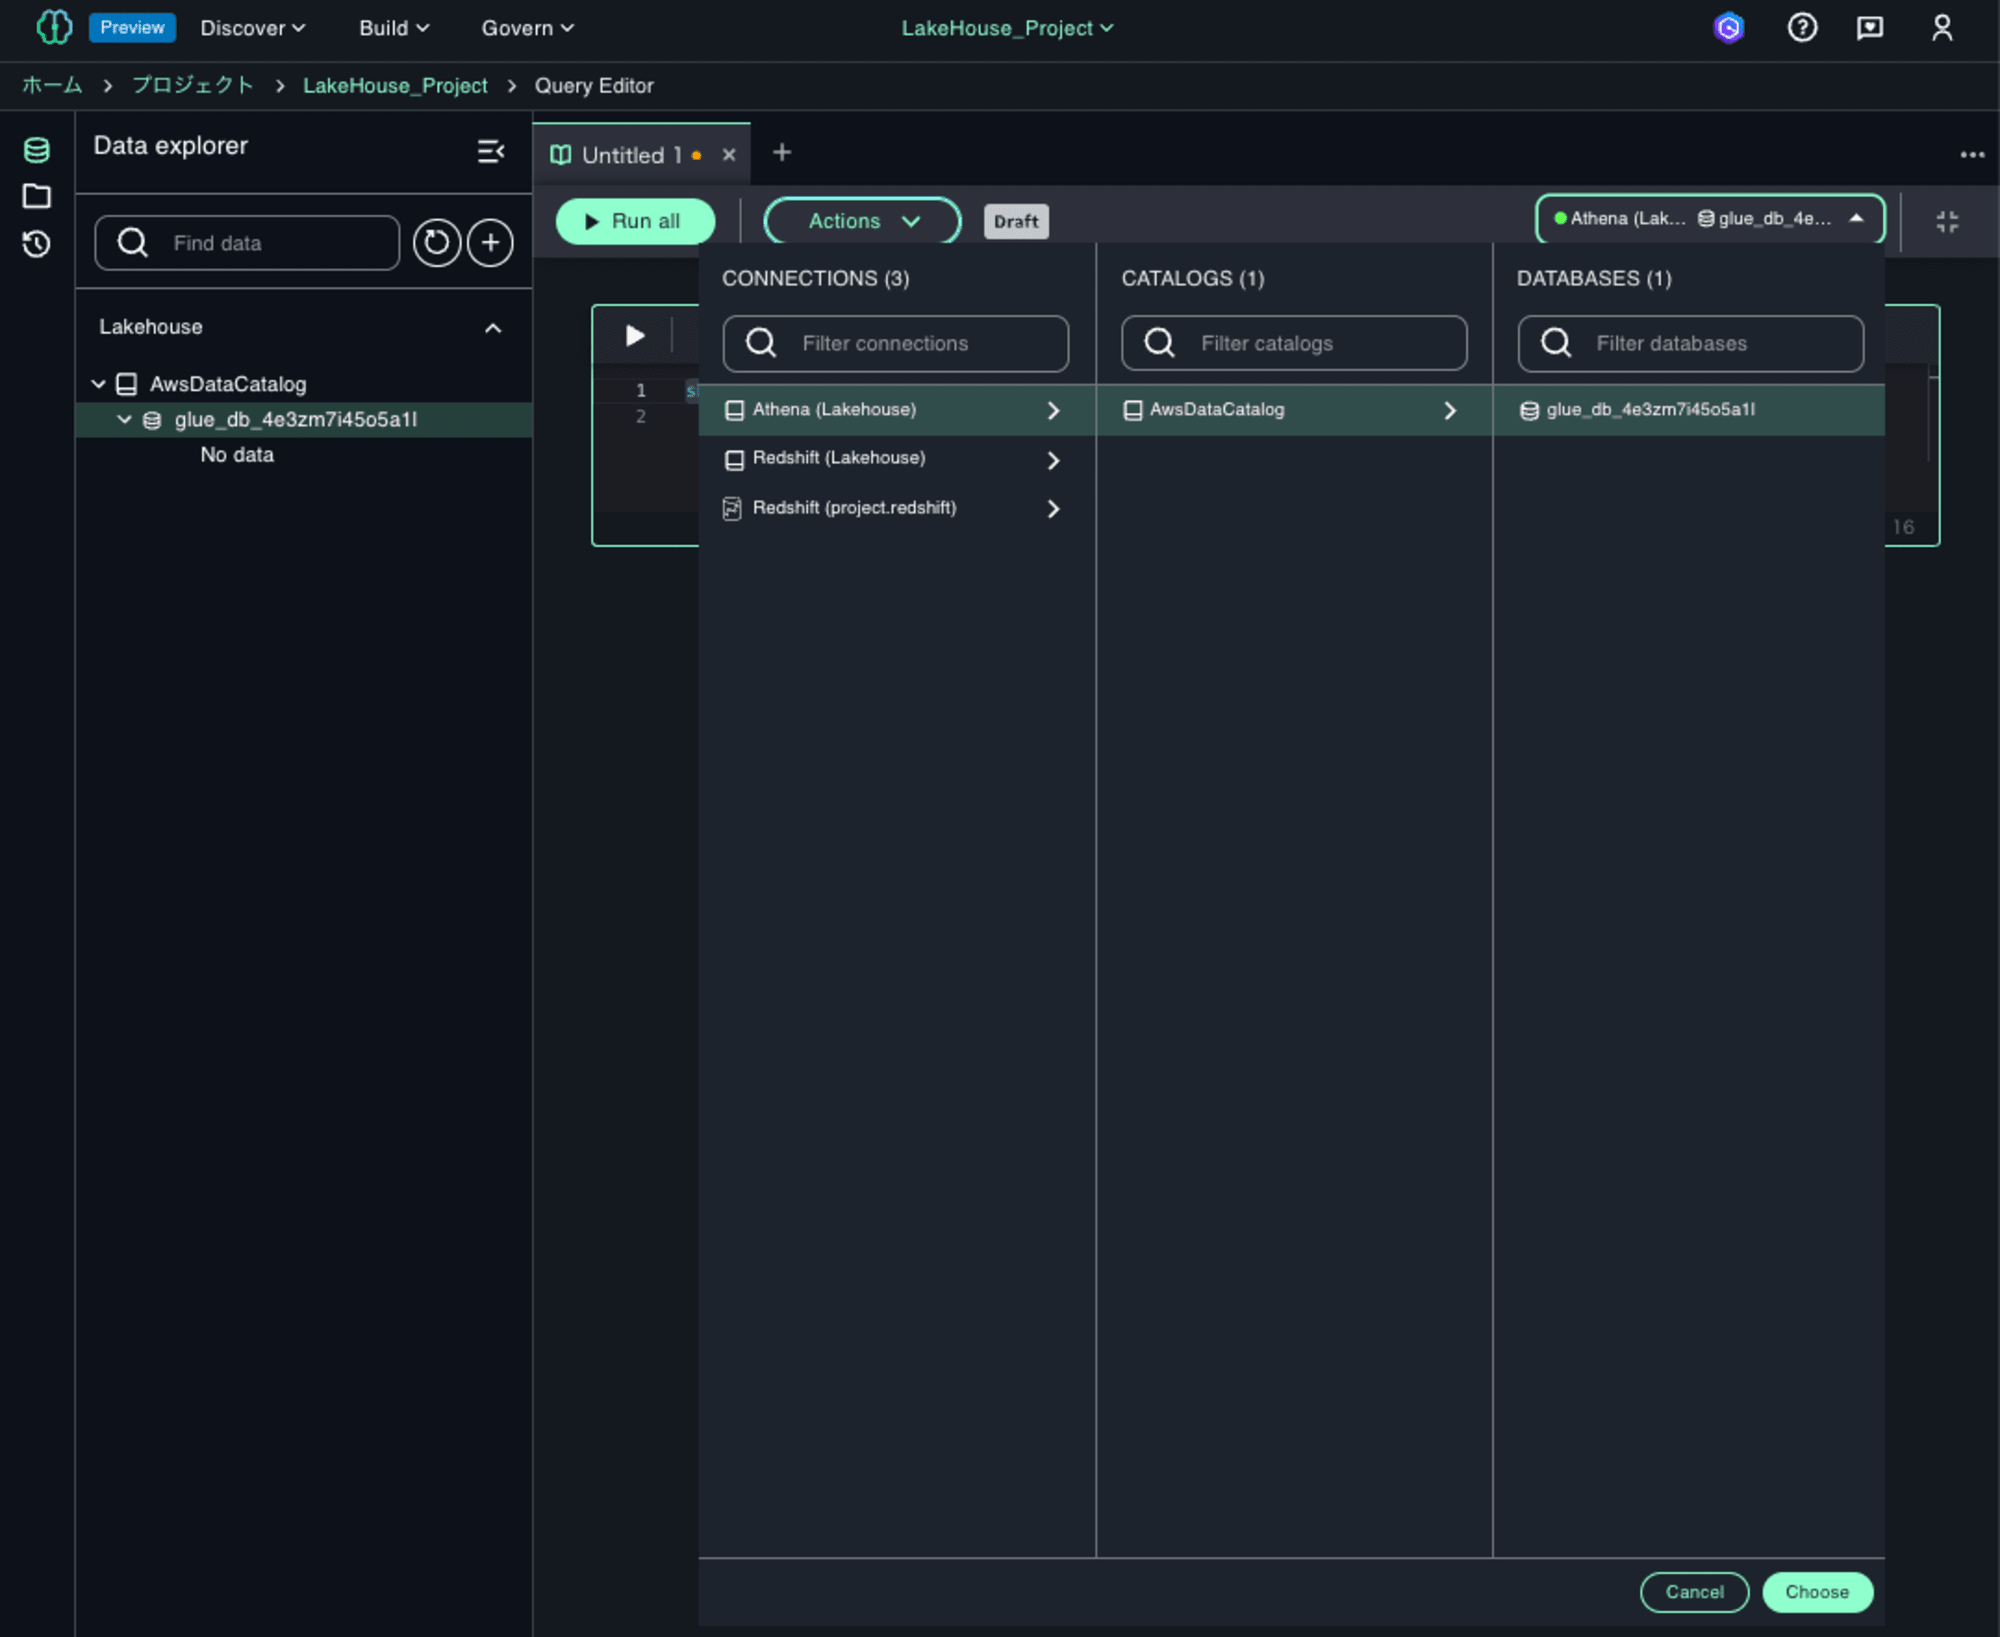Open the Actions dropdown
The width and height of the screenshot is (2000, 1637).
[x=863, y=221]
